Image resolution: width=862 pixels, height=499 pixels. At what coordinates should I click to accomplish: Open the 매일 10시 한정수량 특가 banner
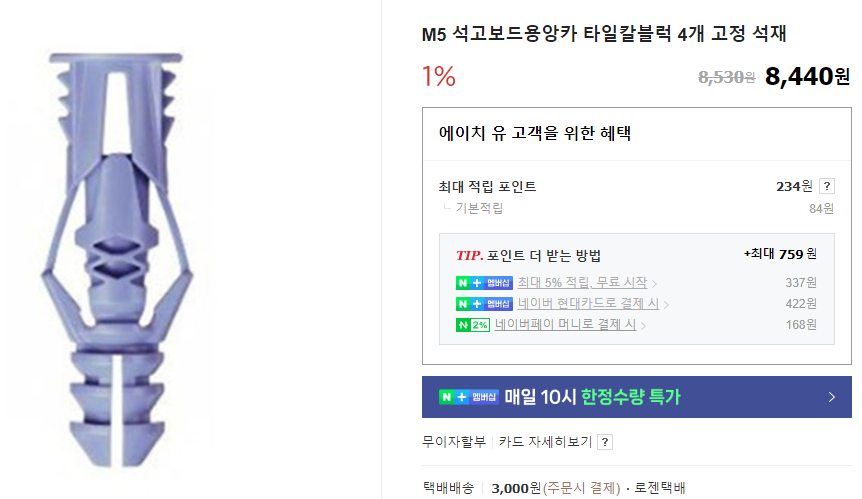click(x=592, y=397)
